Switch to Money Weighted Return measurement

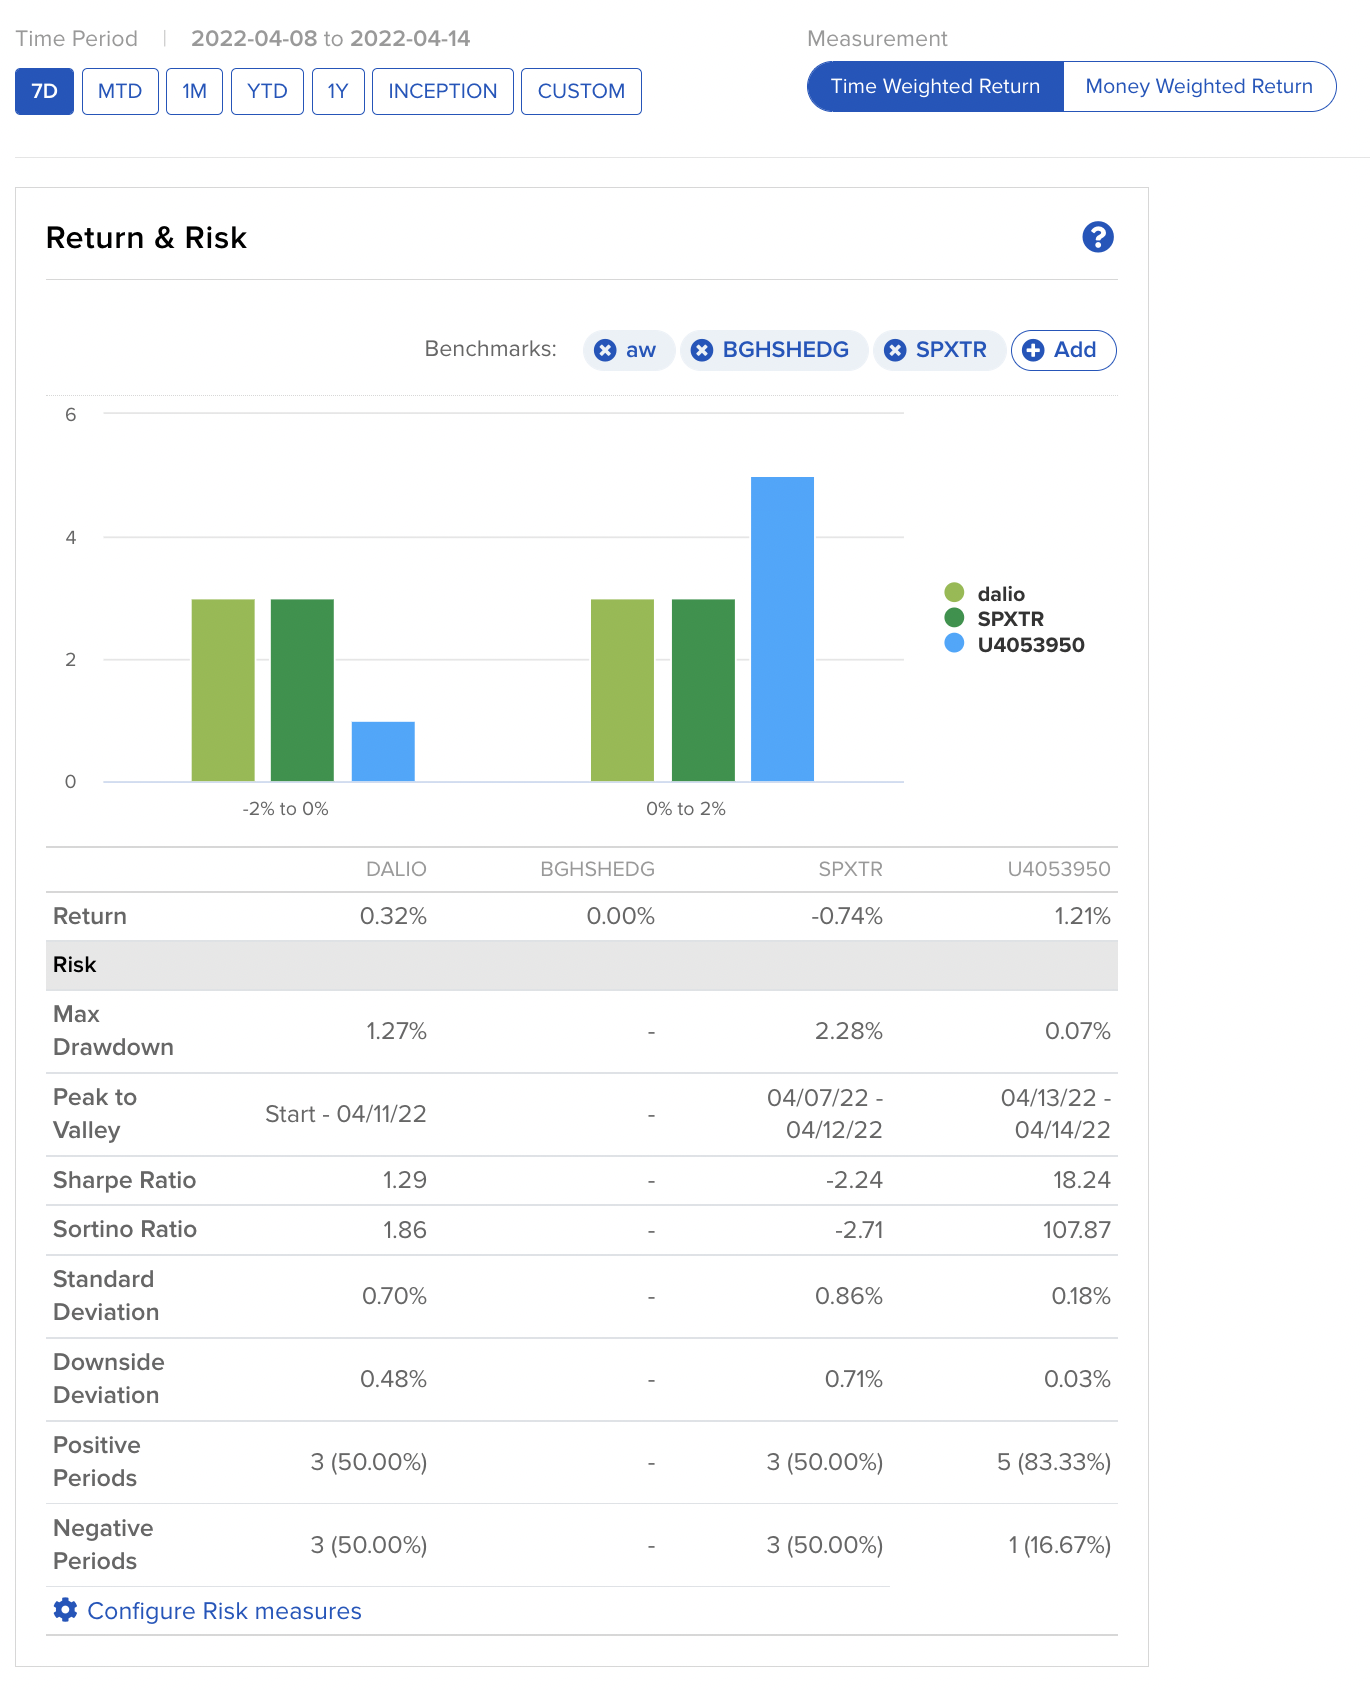(1198, 87)
